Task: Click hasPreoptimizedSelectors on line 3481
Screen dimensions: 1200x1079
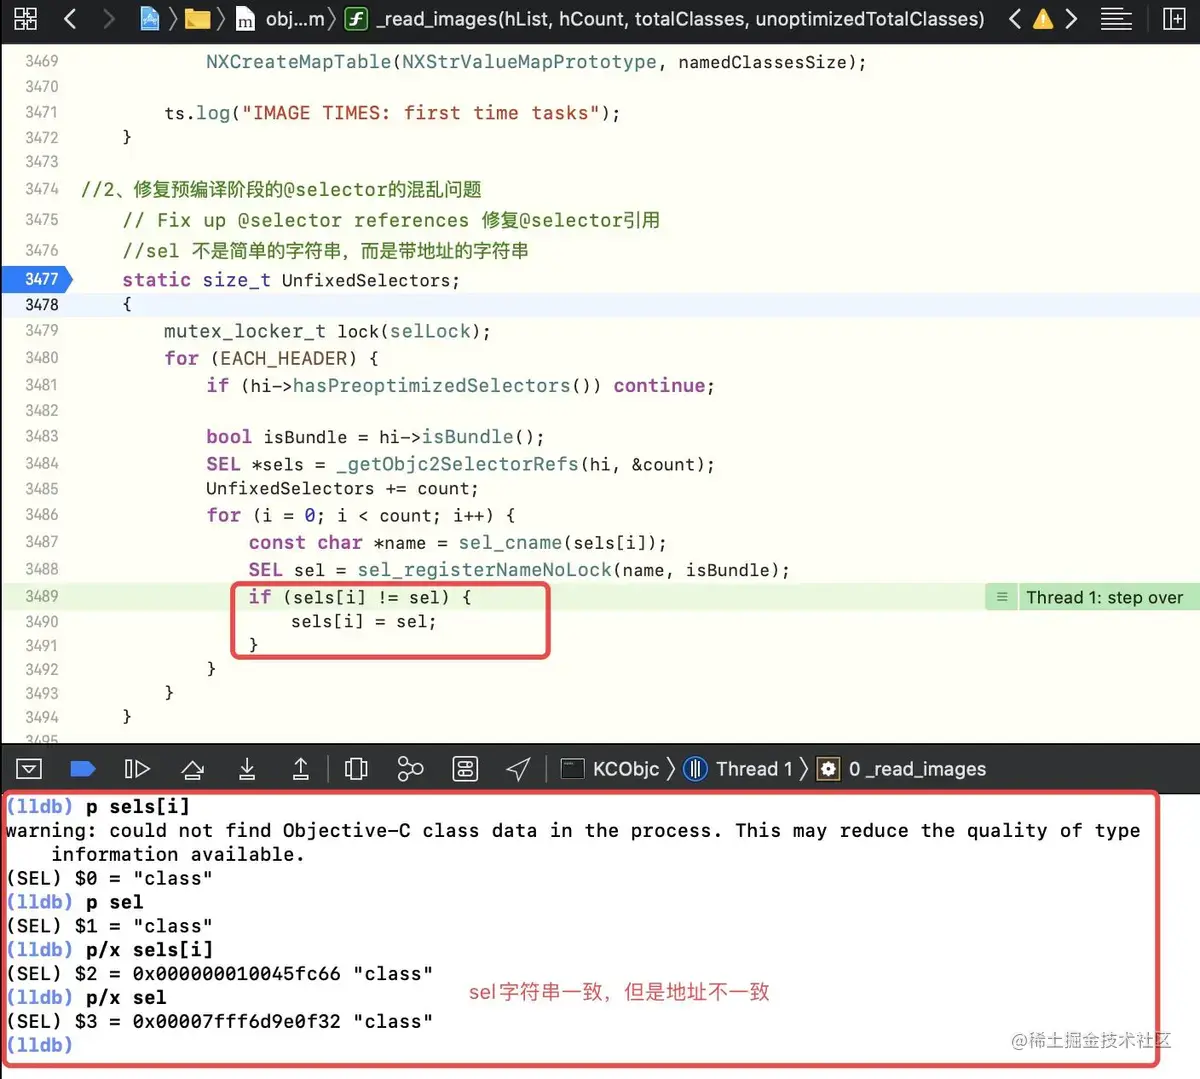Action: tap(431, 386)
